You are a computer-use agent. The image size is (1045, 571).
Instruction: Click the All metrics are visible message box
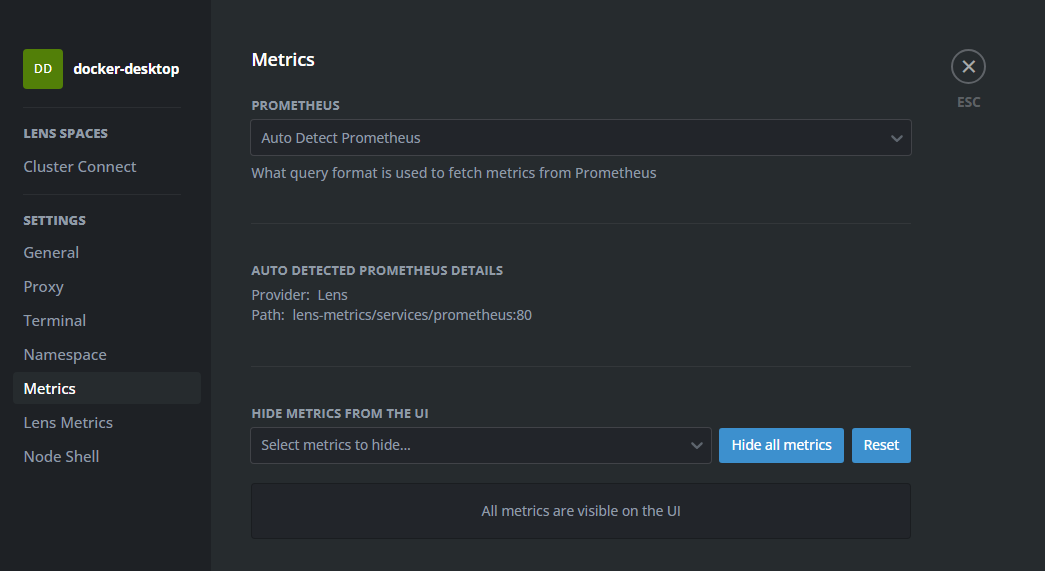(x=580, y=511)
